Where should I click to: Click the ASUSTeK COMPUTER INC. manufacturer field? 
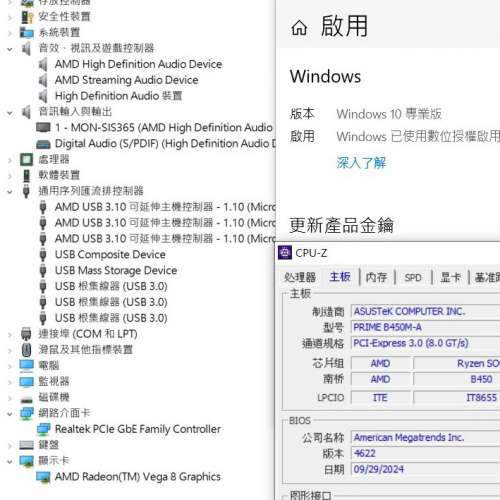coord(426,312)
